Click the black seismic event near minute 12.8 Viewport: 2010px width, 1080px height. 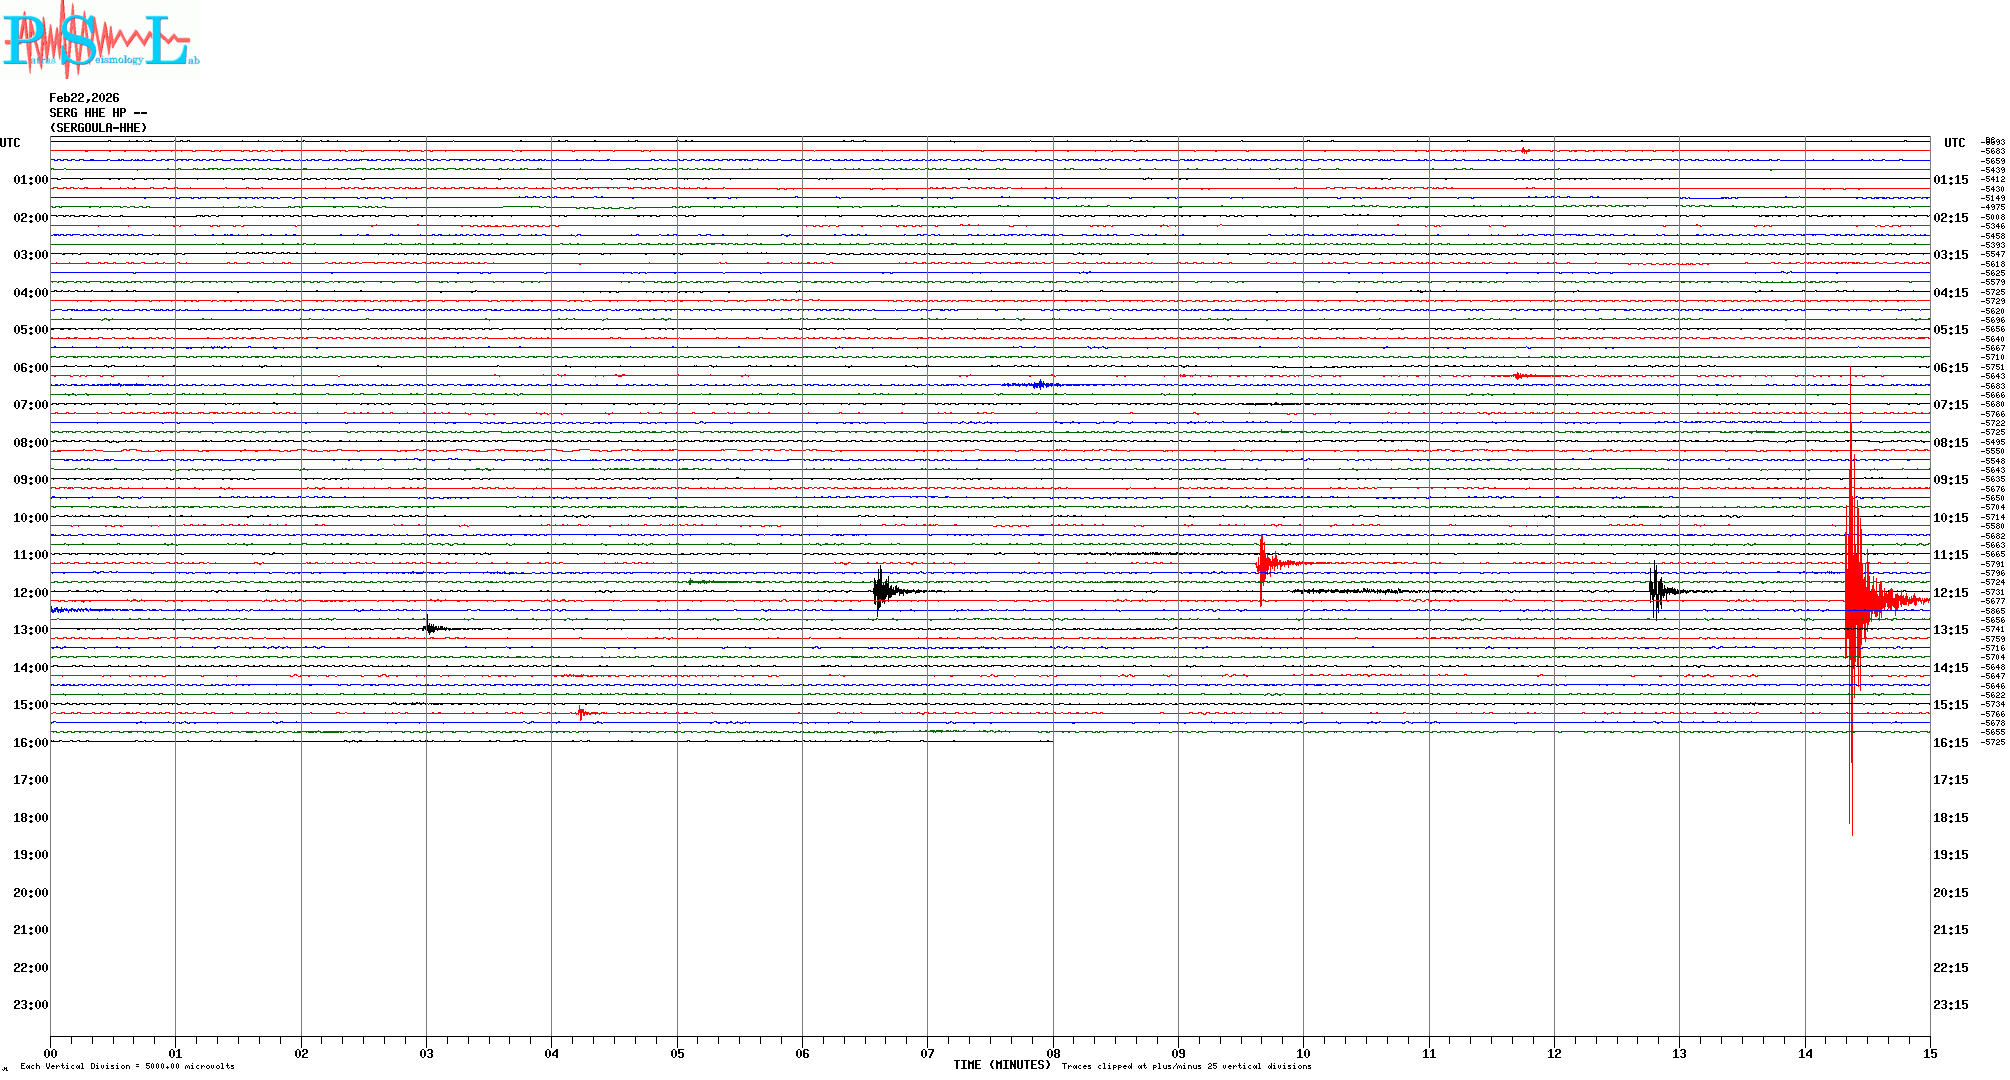1656,591
